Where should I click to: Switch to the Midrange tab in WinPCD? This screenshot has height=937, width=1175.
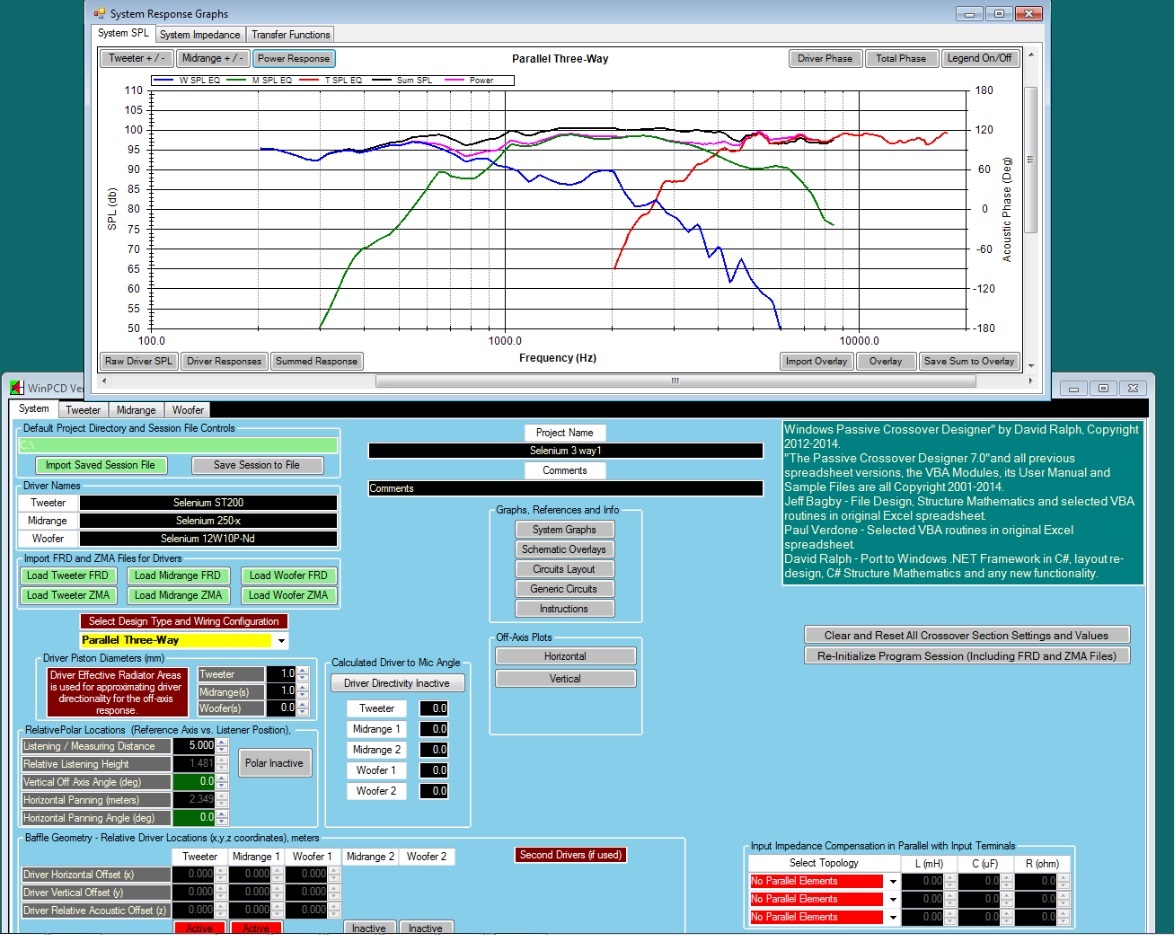coord(136,410)
